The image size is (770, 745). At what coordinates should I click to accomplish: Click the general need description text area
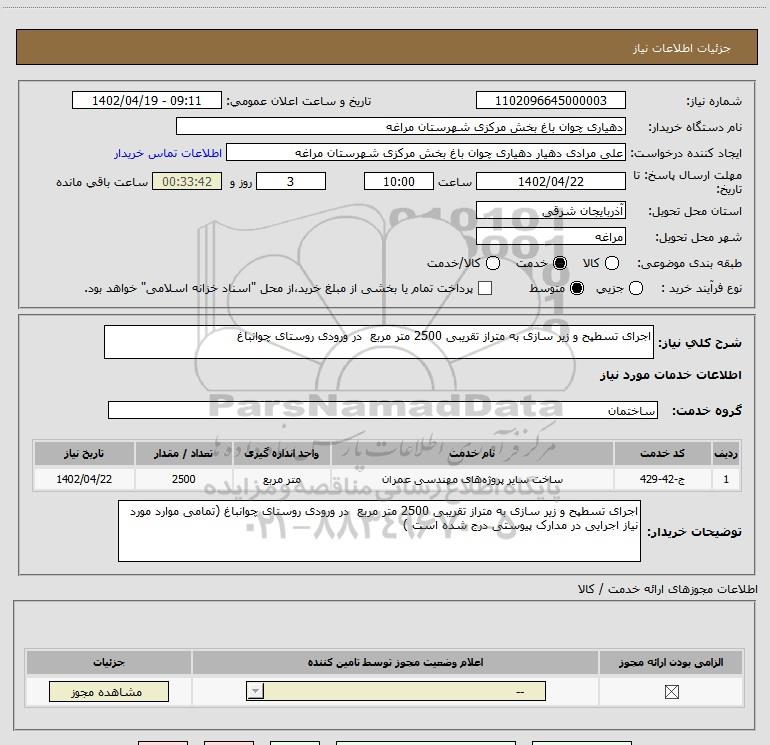click(x=379, y=342)
